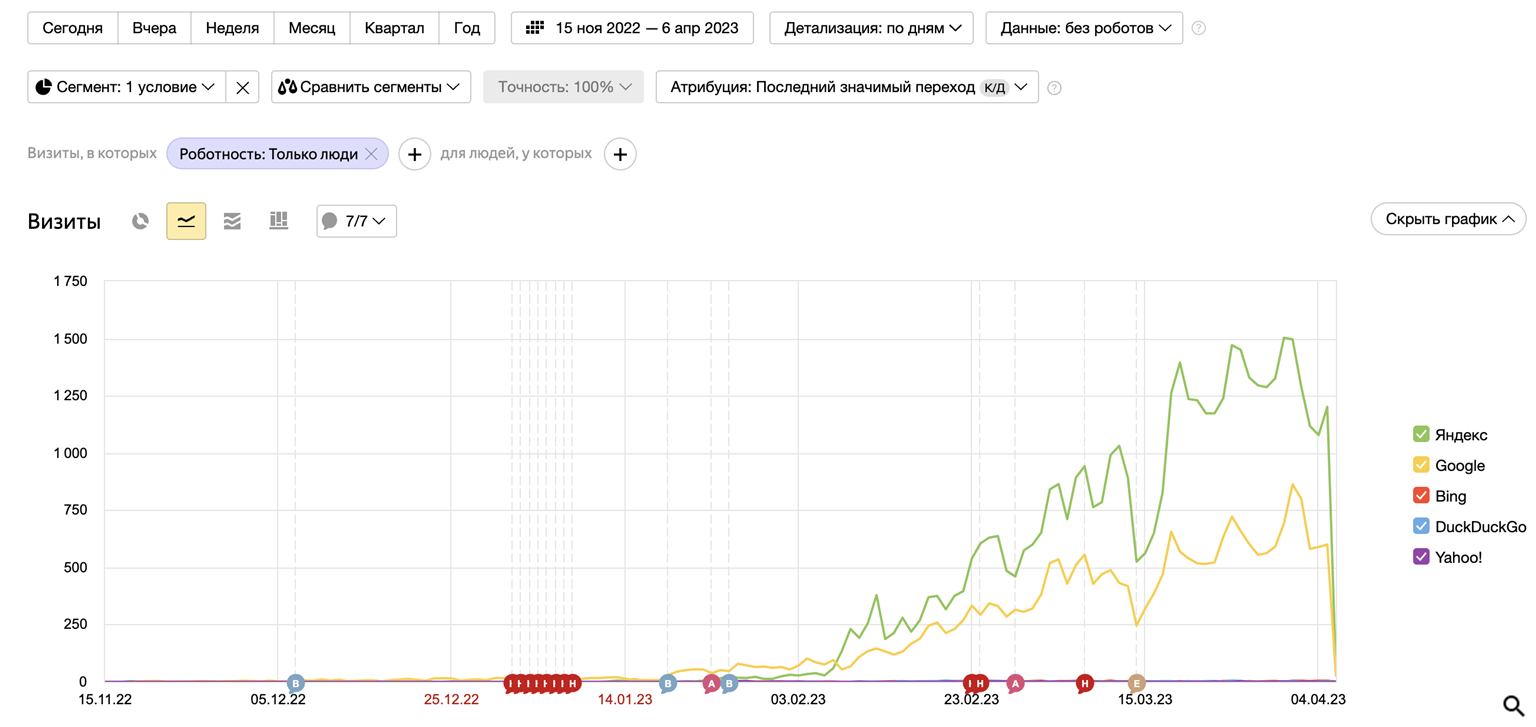Toggle the Google series checkbox
The image size is (1536, 727).
(1421, 465)
